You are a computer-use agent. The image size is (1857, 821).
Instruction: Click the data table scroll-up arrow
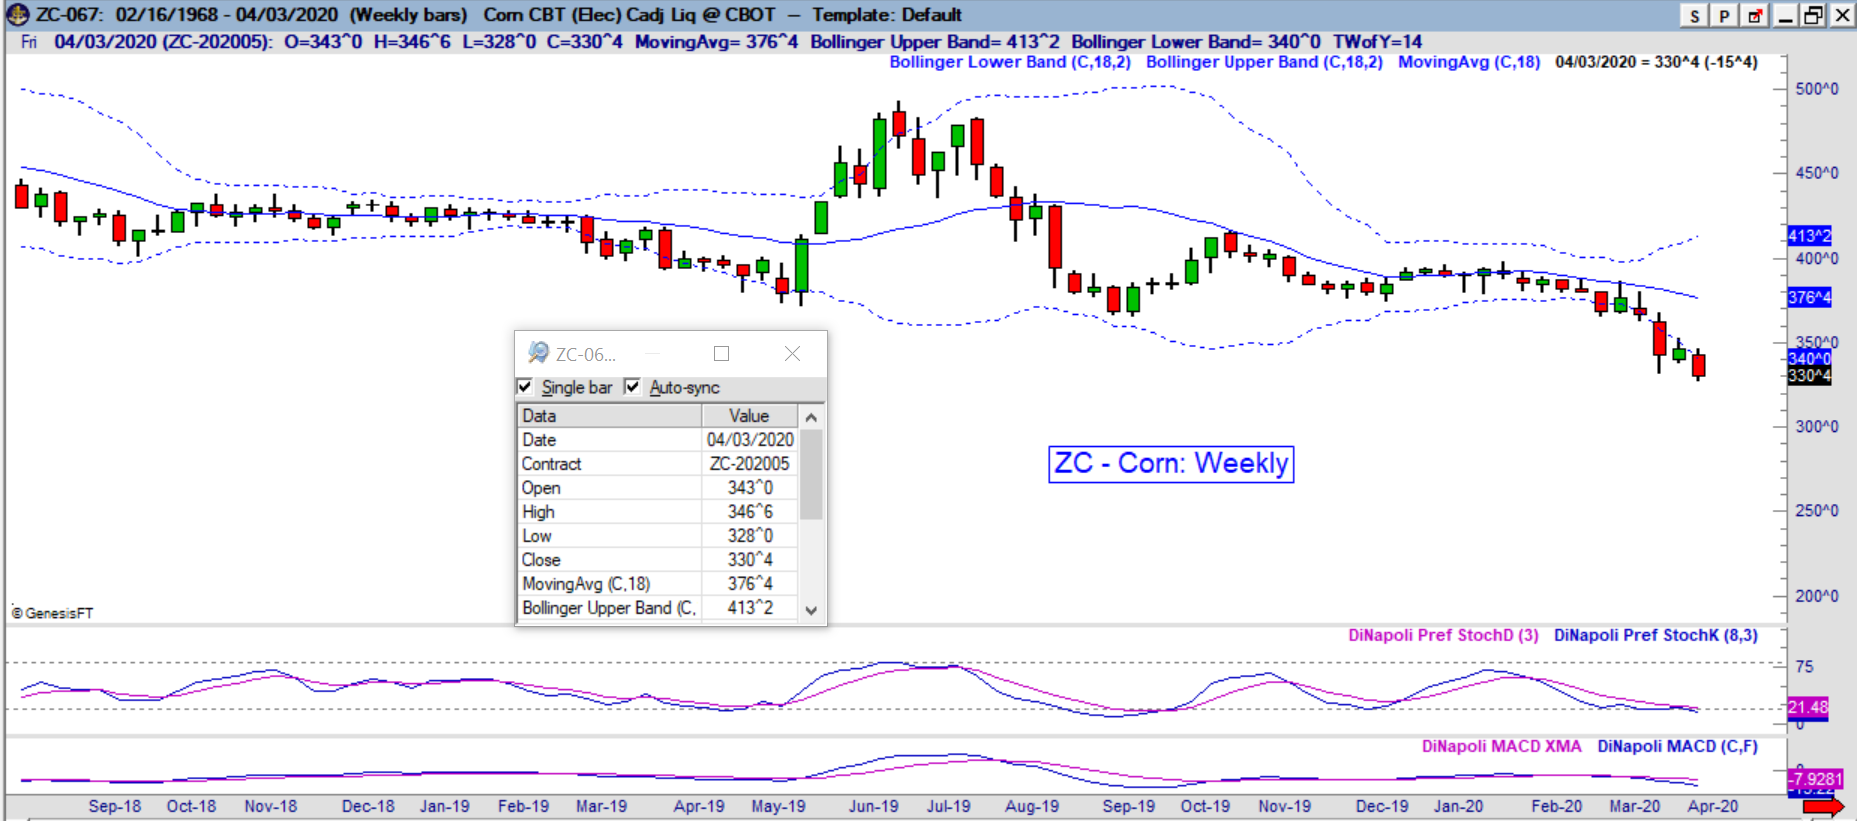pyautogui.click(x=811, y=416)
